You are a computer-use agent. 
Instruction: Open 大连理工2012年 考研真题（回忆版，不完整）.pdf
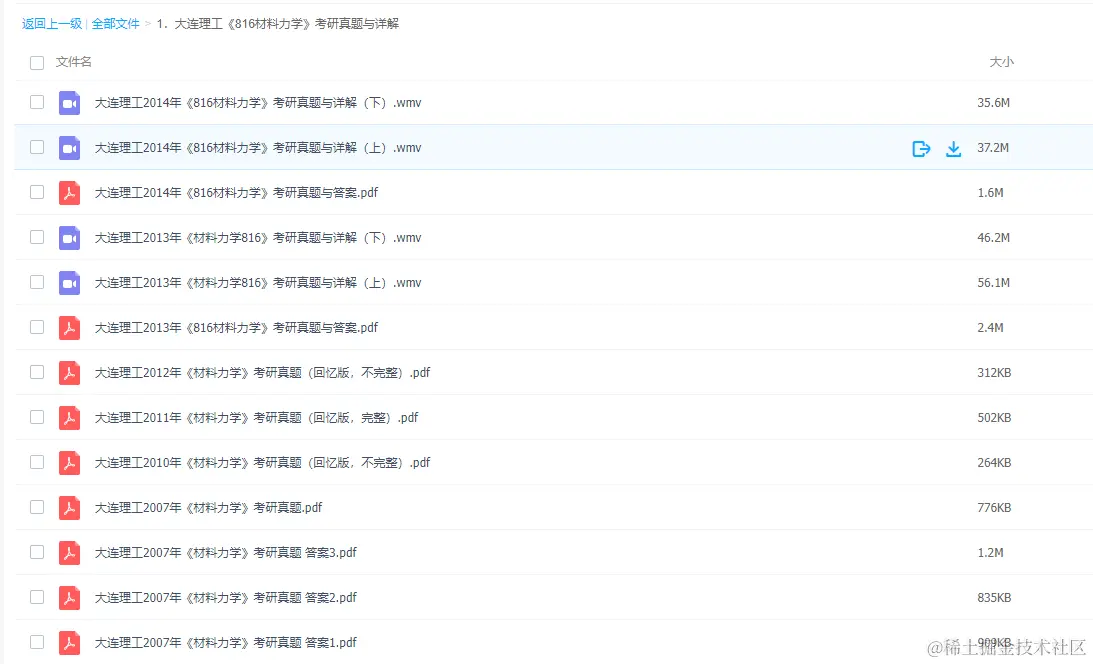[262, 373]
